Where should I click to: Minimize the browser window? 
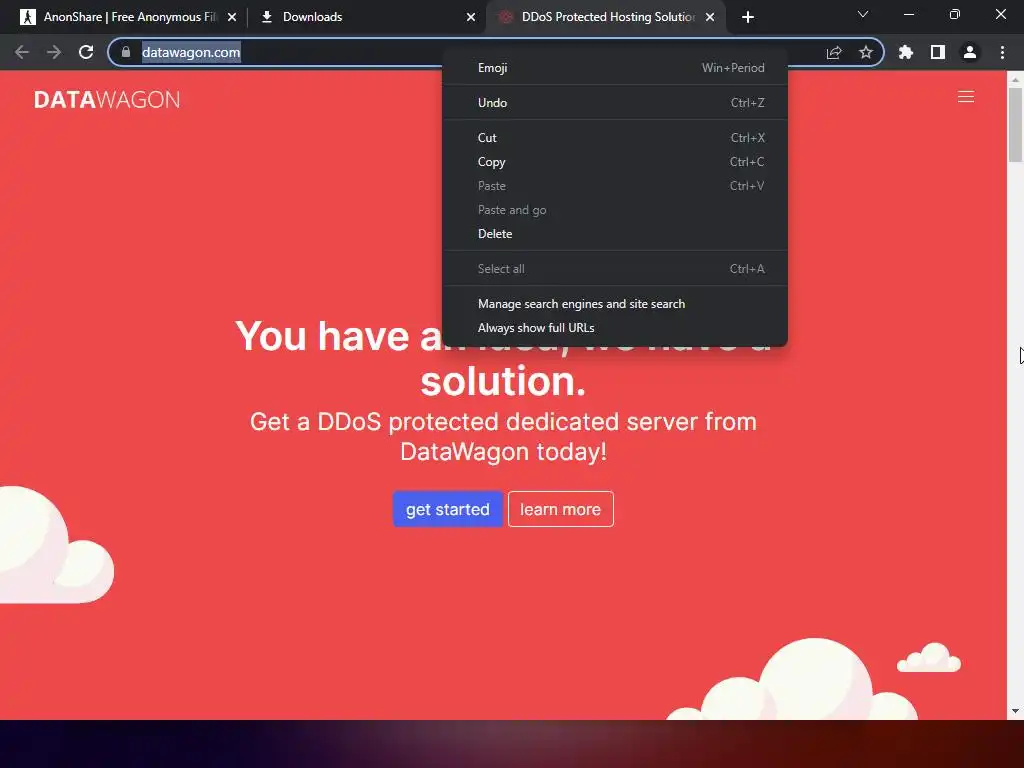(908, 14)
